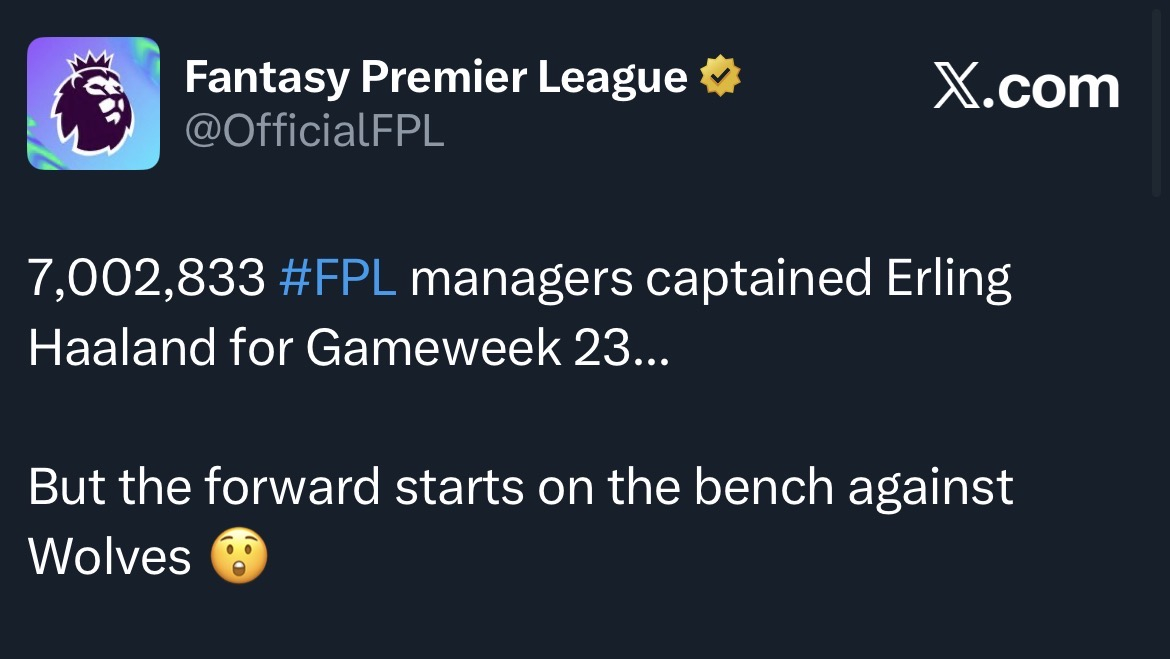Viewport: 1170px width, 659px height.
Task: Click the word "Wolves" in tweet
Action: pos(109,557)
